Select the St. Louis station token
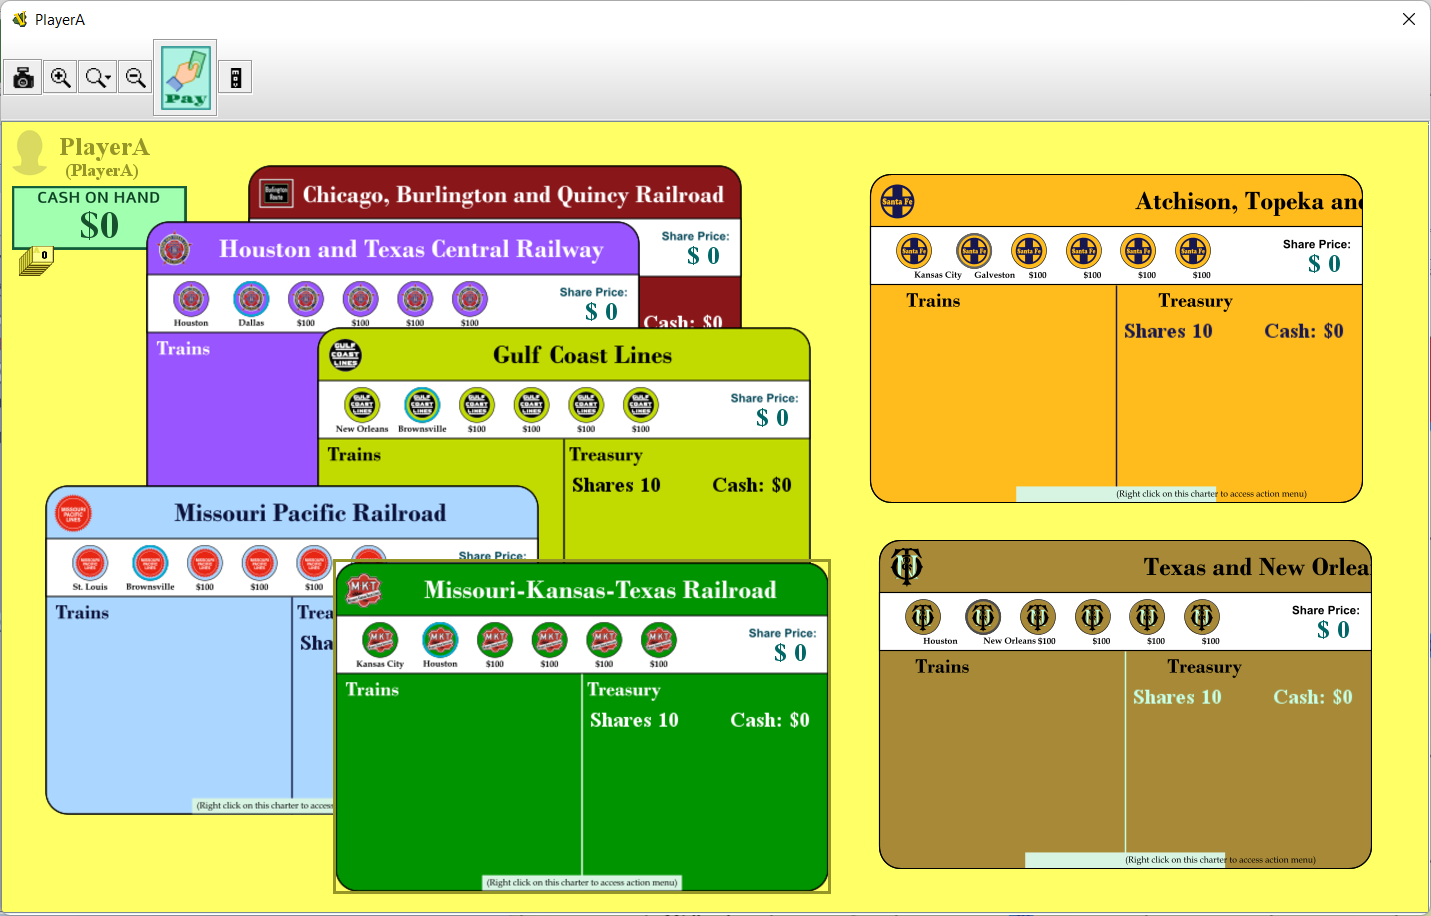1431x916 pixels. (x=90, y=563)
